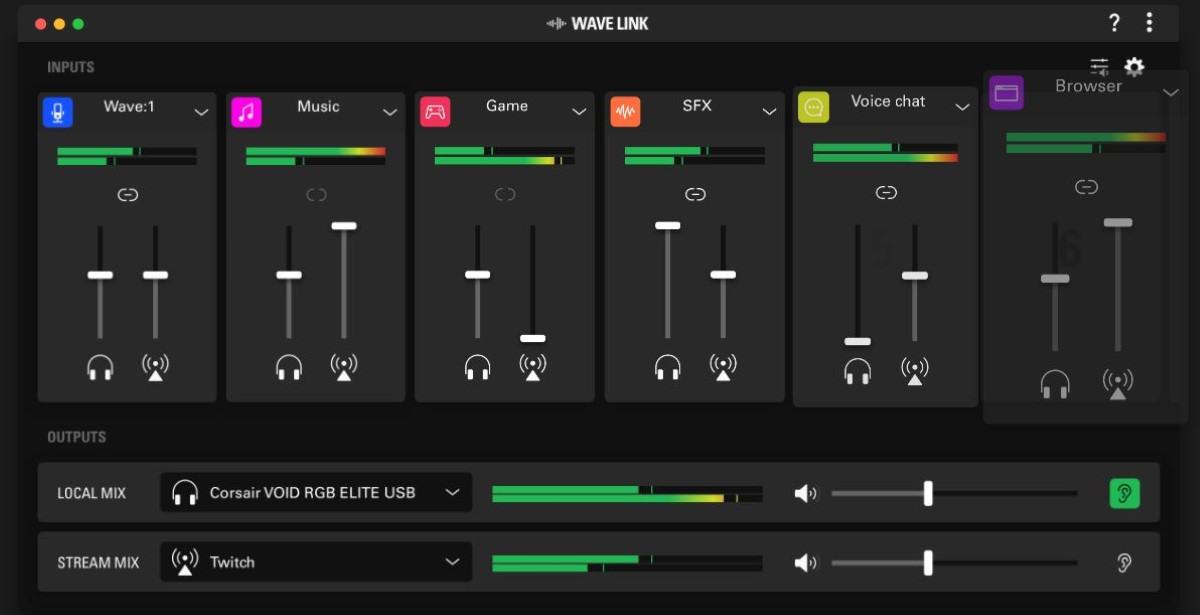Click the pink Music channel icon

tap(246, 112)
